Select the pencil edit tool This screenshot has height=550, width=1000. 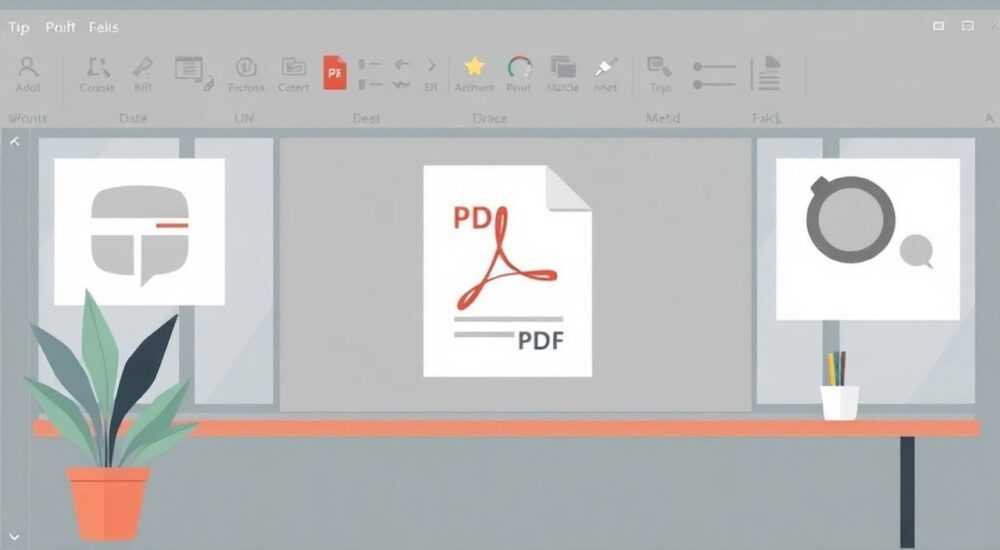pyautogui.click(x=142, y=75)
